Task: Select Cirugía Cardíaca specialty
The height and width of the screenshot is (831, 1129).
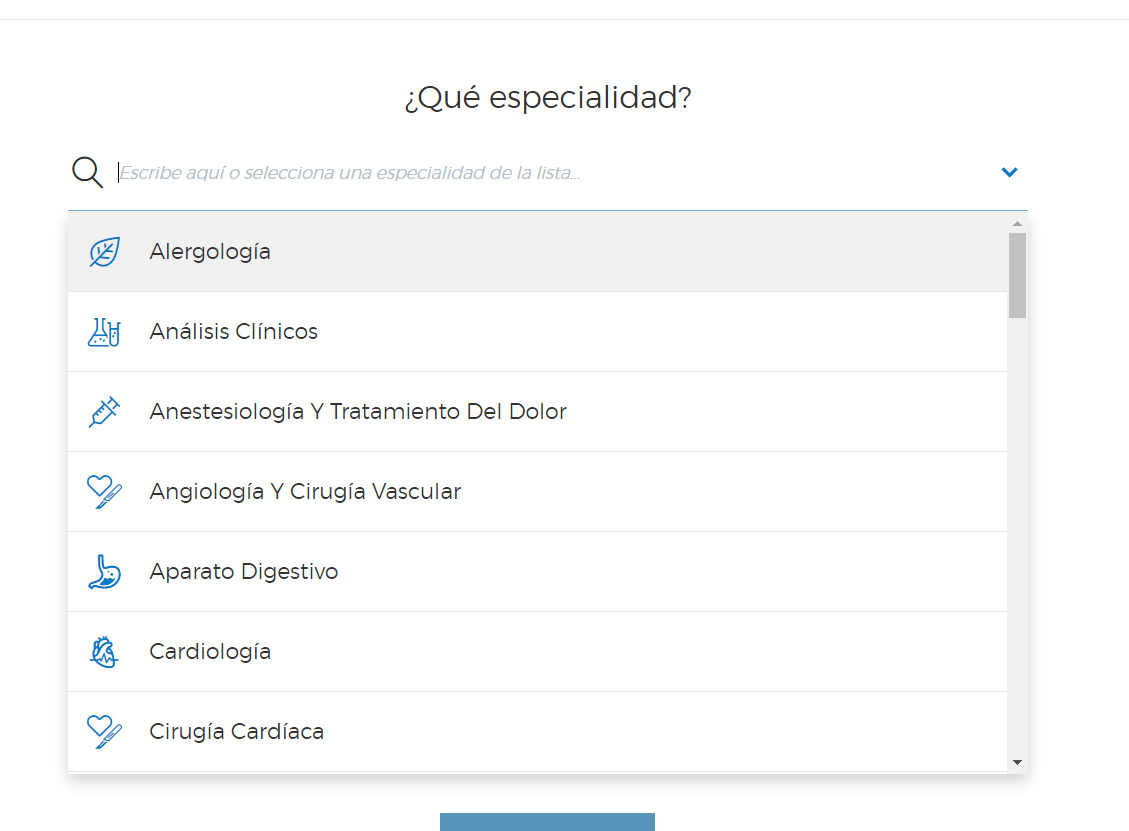Action: pos(237,732)
